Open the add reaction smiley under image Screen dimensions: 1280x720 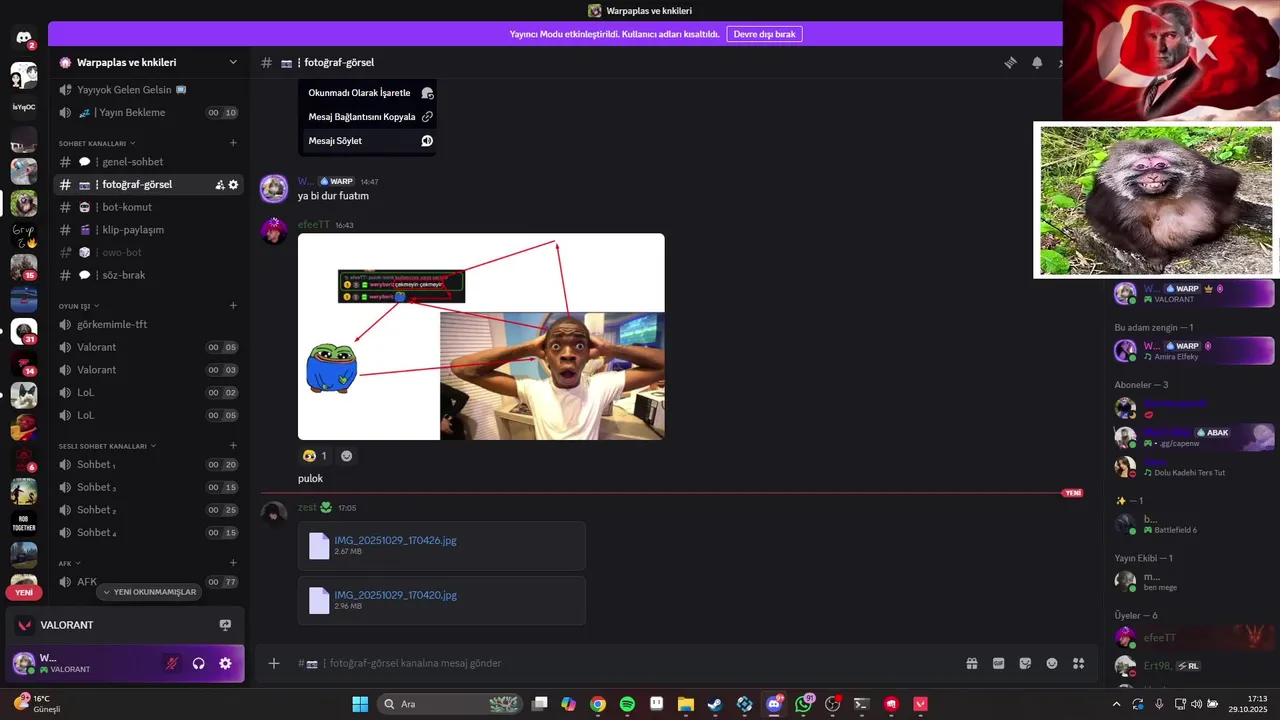346,456
